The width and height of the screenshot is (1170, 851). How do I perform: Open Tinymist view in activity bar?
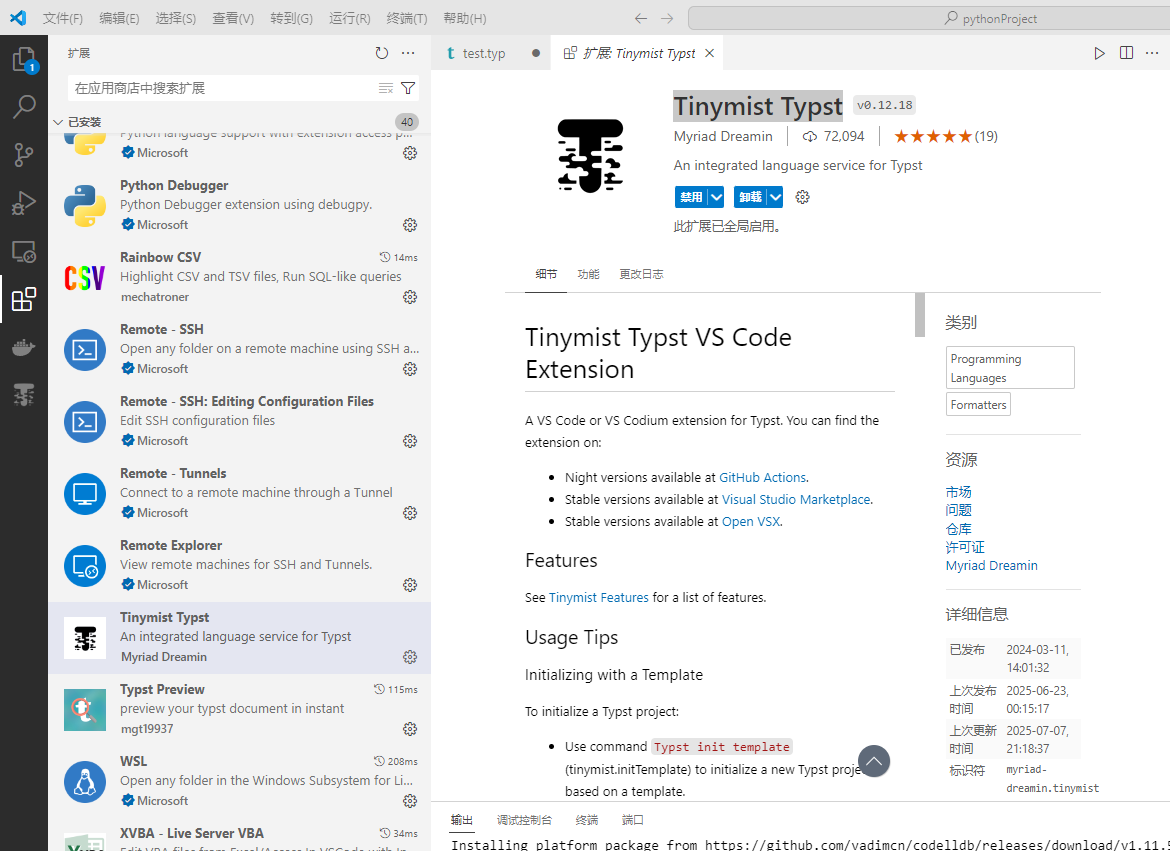[x=24, y=395]
